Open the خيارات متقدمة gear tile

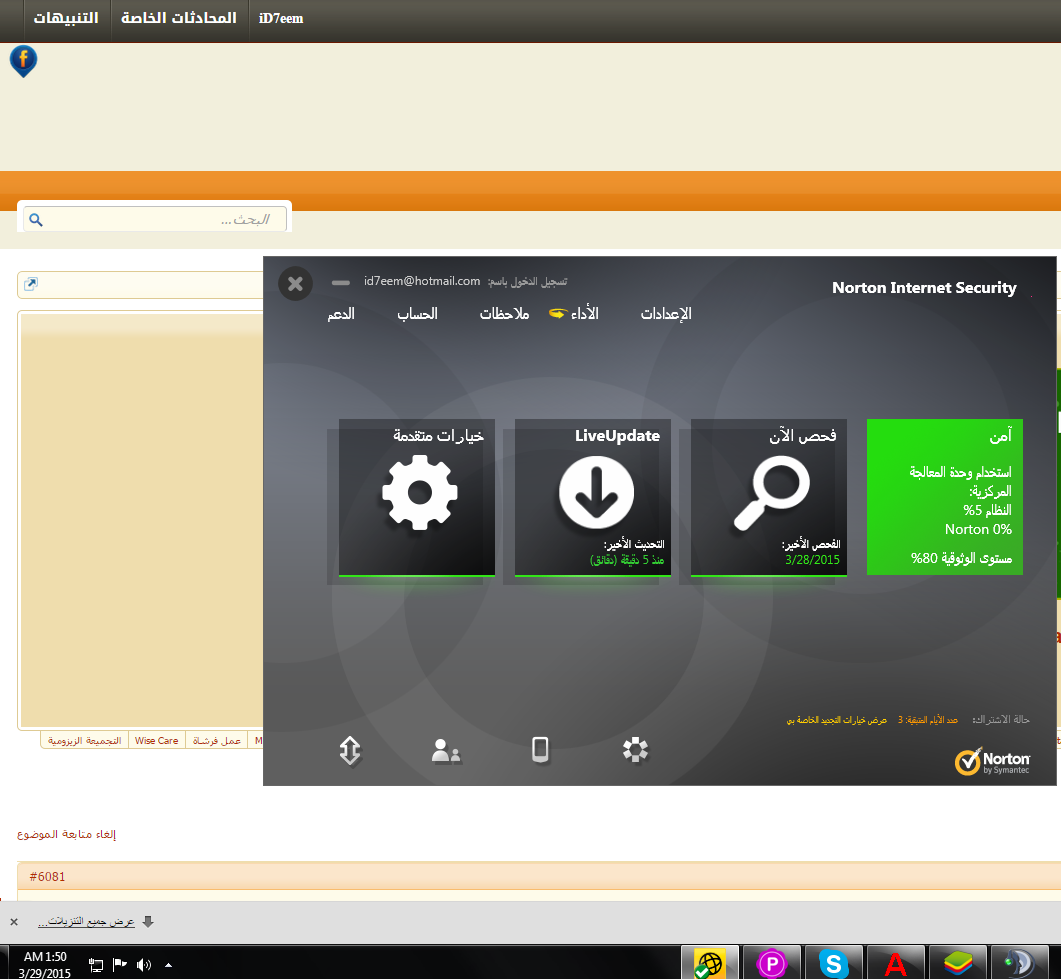tap(417, 497)
